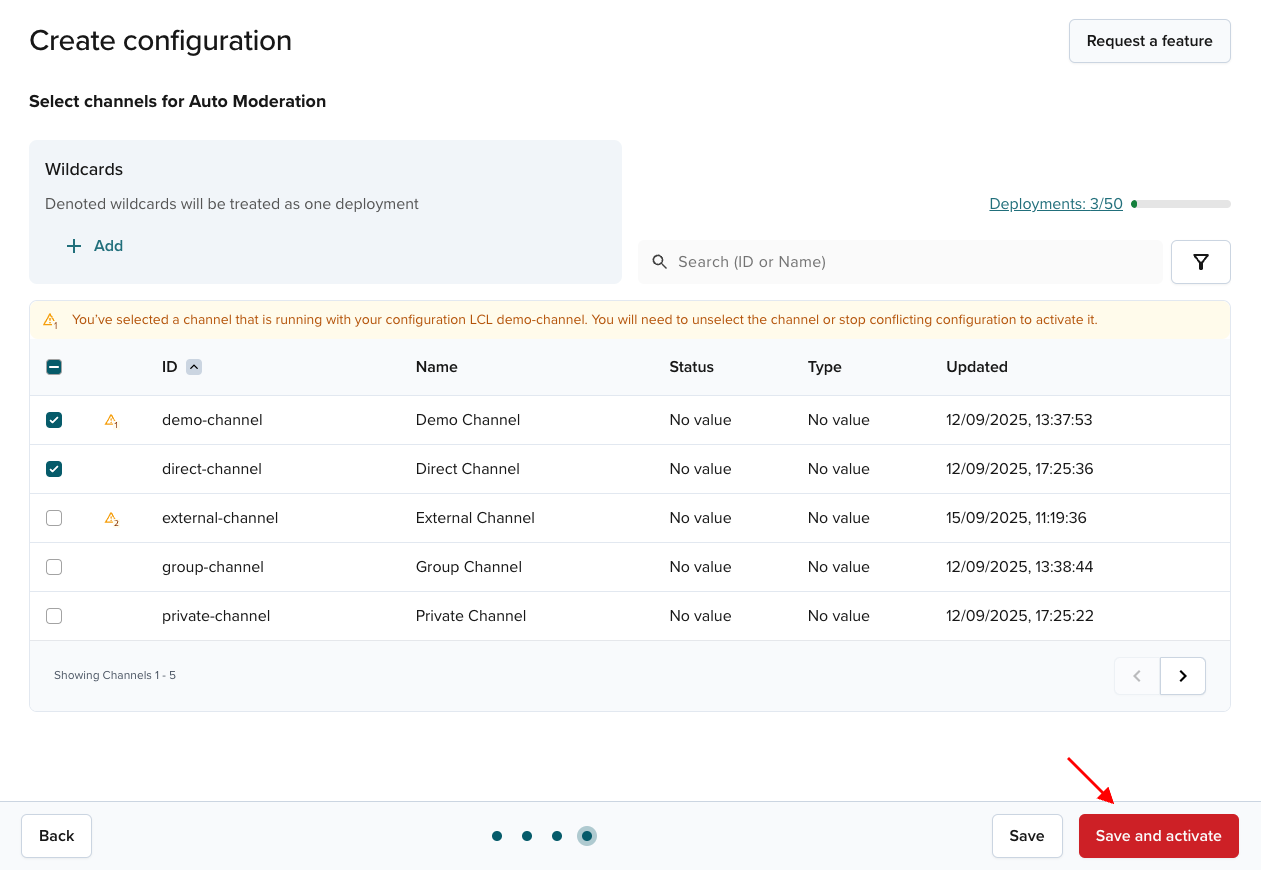Screen dimensions: 1261x870
Task: Click the search magnifier icon
Action: (659, 261)
